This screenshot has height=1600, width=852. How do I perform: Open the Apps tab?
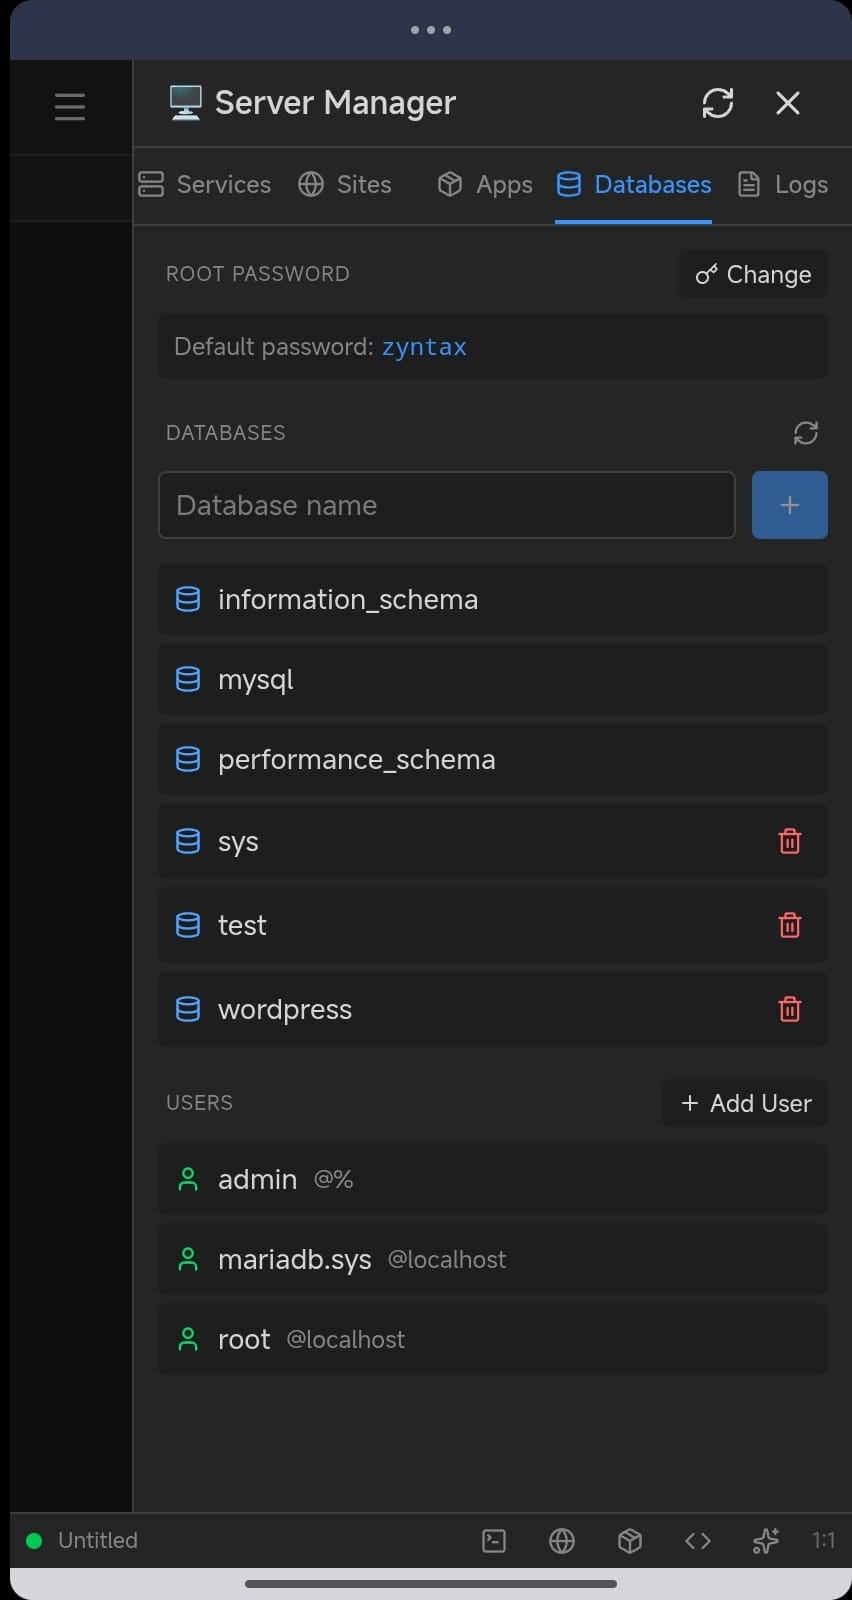(x=485, y=185)
